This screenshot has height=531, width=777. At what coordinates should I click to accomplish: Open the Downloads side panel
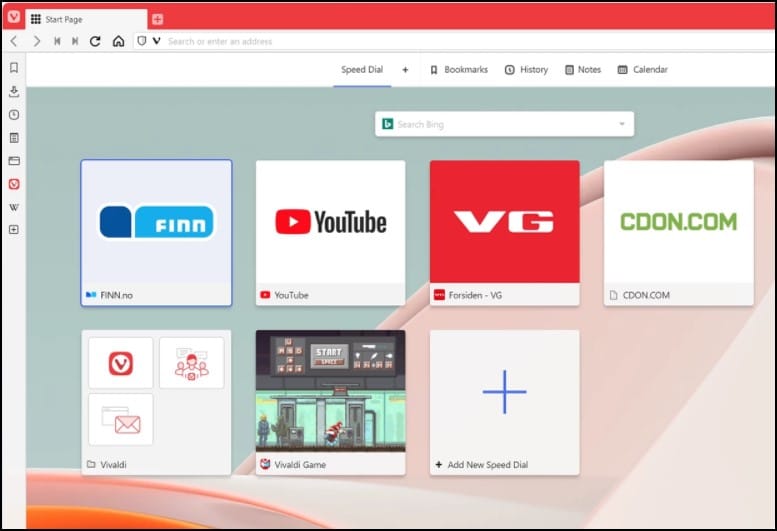[14, 91]
